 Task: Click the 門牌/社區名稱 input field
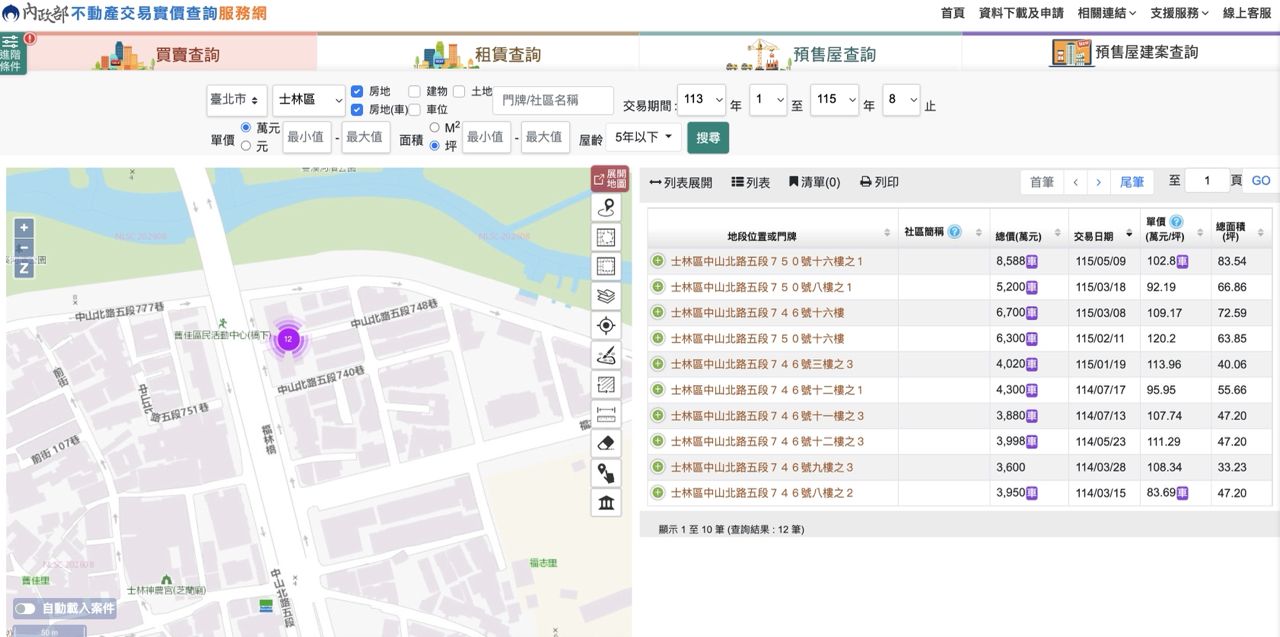click(553, 101)
